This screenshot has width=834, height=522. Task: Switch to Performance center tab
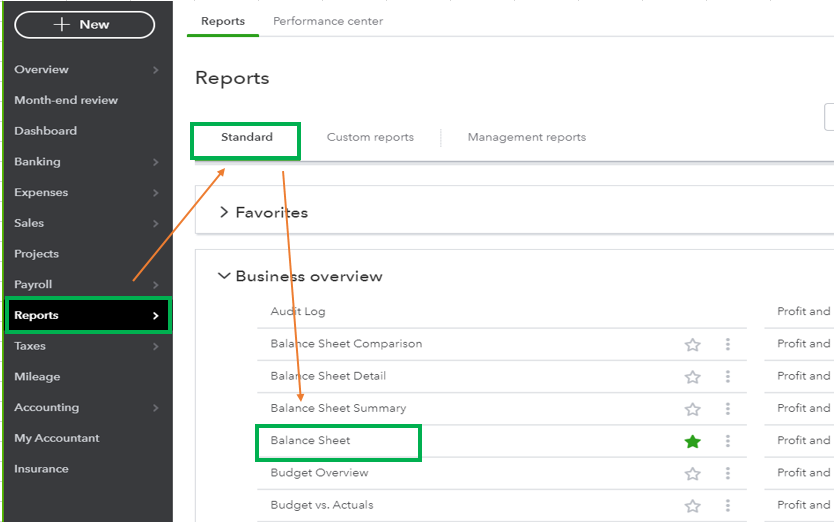(x=328, y=21)
